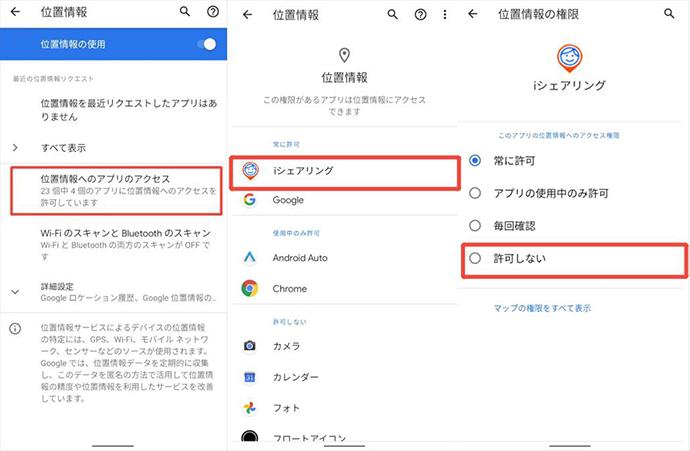
Task: Open the Google app icon row
Action: pyautogui.click(x=250, y=200)
